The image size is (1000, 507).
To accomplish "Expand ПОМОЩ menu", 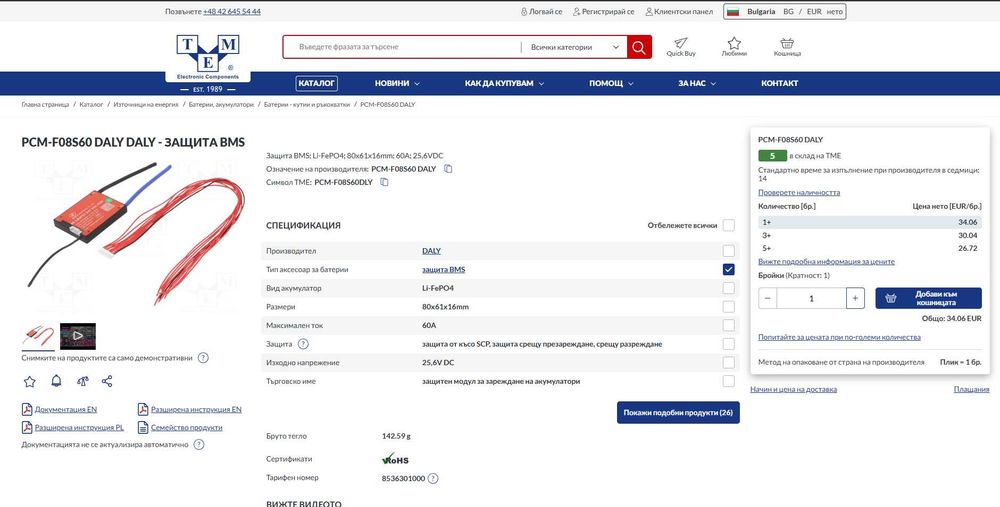I will [x=611, y=84].
